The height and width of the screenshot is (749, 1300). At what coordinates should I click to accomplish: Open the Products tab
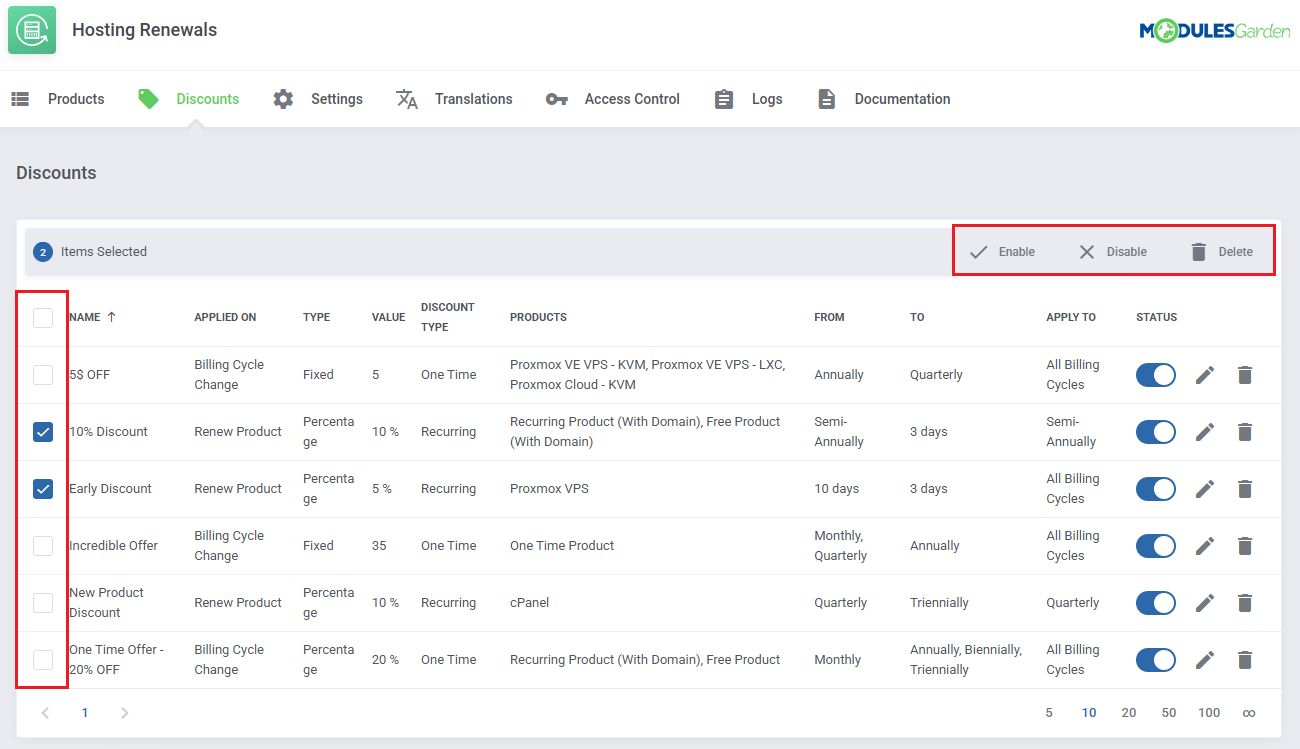58,99
